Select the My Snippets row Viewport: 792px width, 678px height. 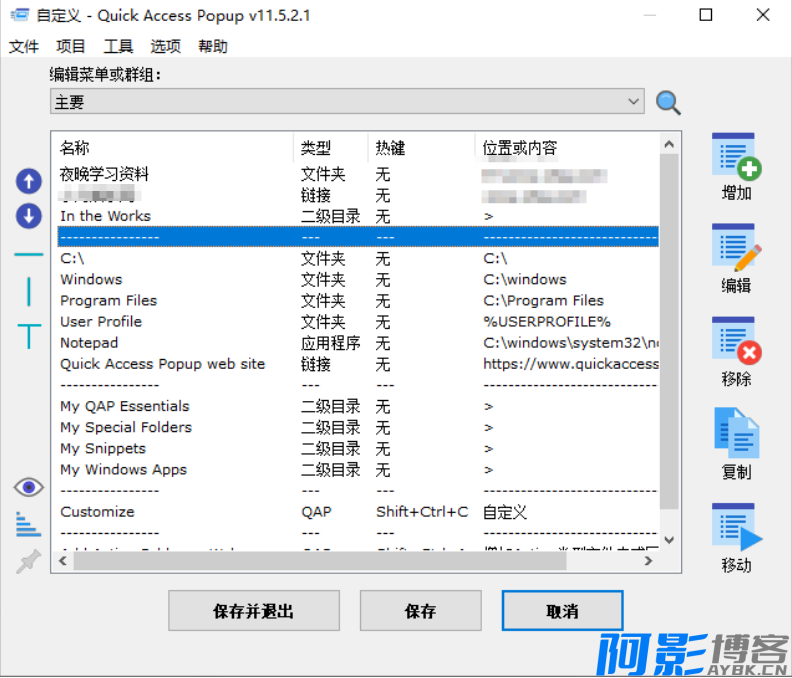358,449
